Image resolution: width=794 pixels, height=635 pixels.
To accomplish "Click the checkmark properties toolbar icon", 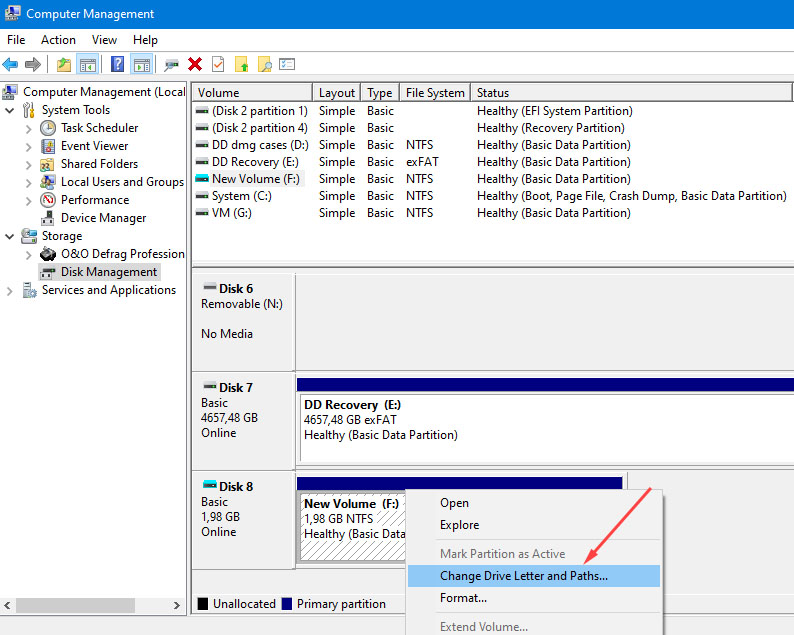I will (x=218, y=64).
